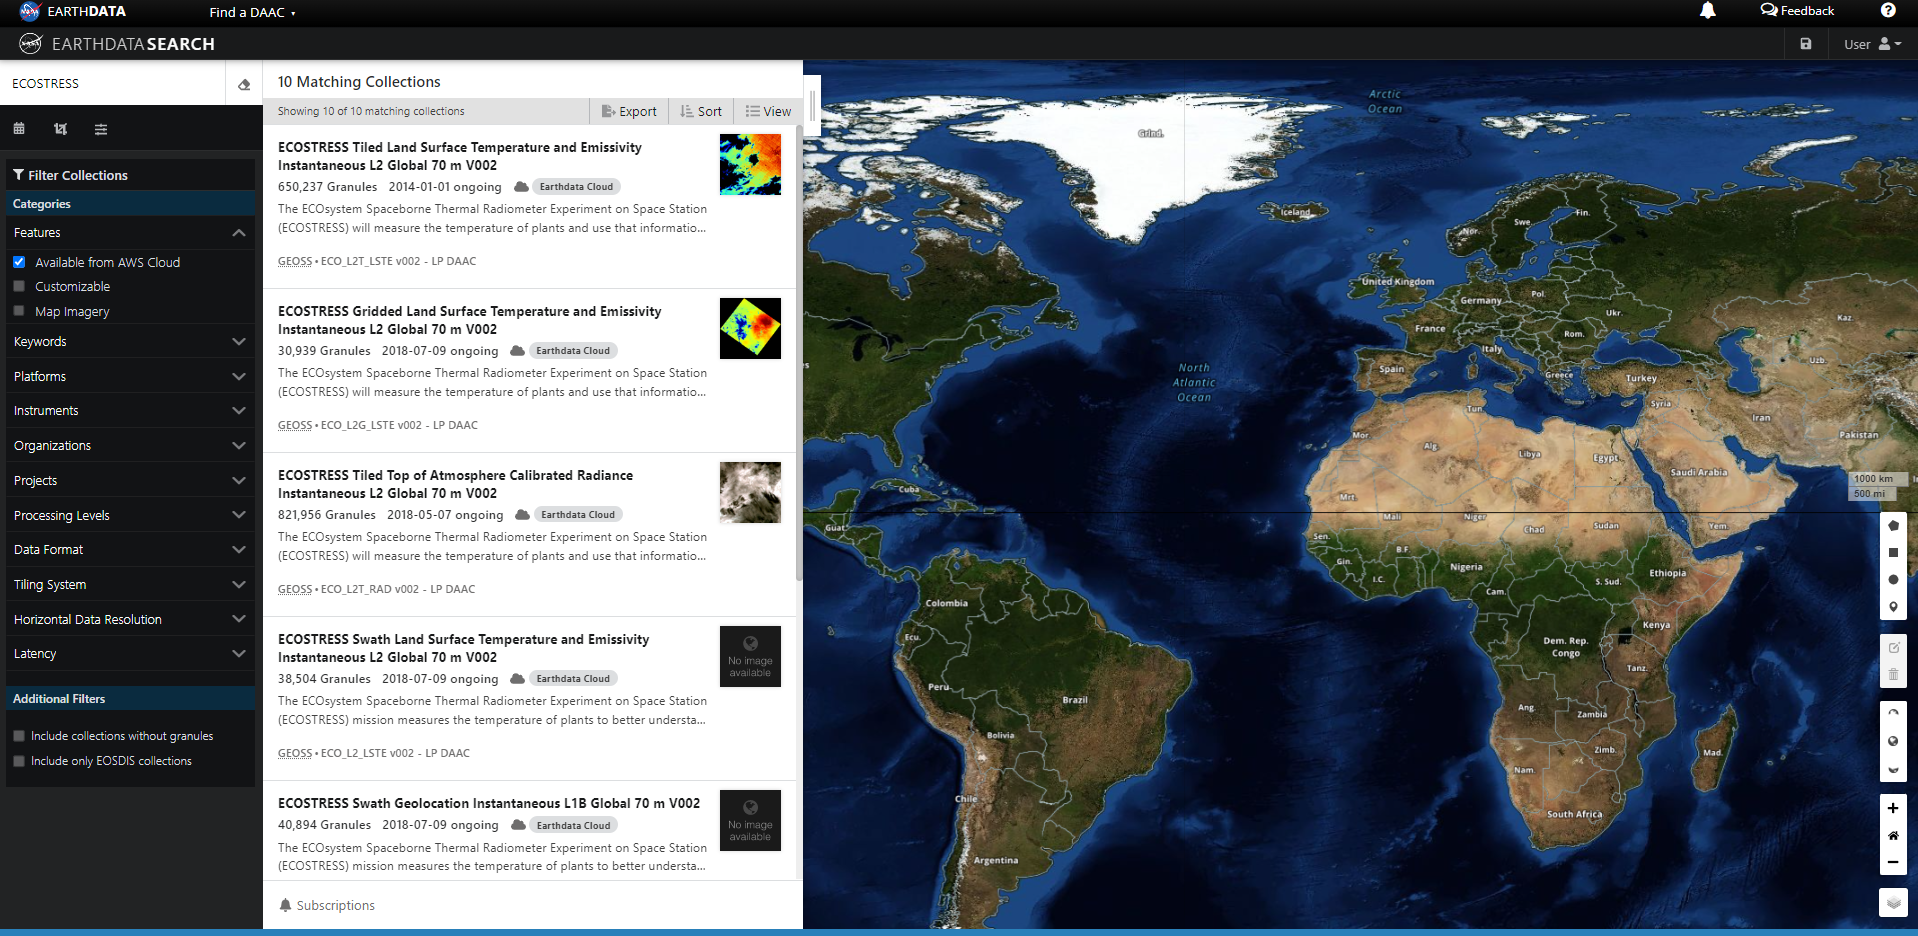
Task: Open the map layers switcher
Action: pos(1893,902)
